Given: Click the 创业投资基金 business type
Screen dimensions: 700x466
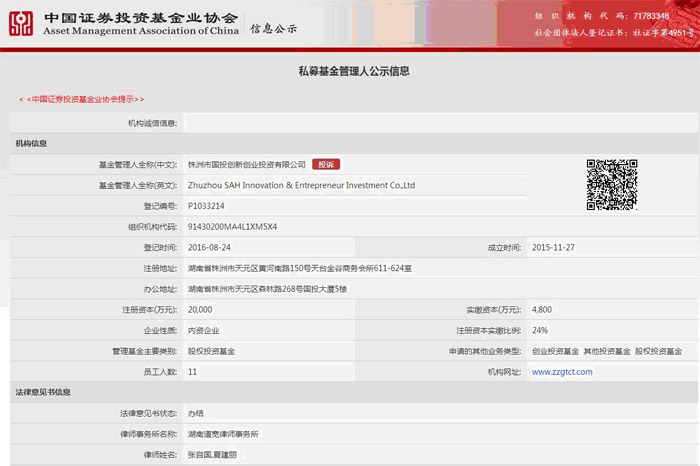Looking at the screenshot, I should click(x=555, y=351).
